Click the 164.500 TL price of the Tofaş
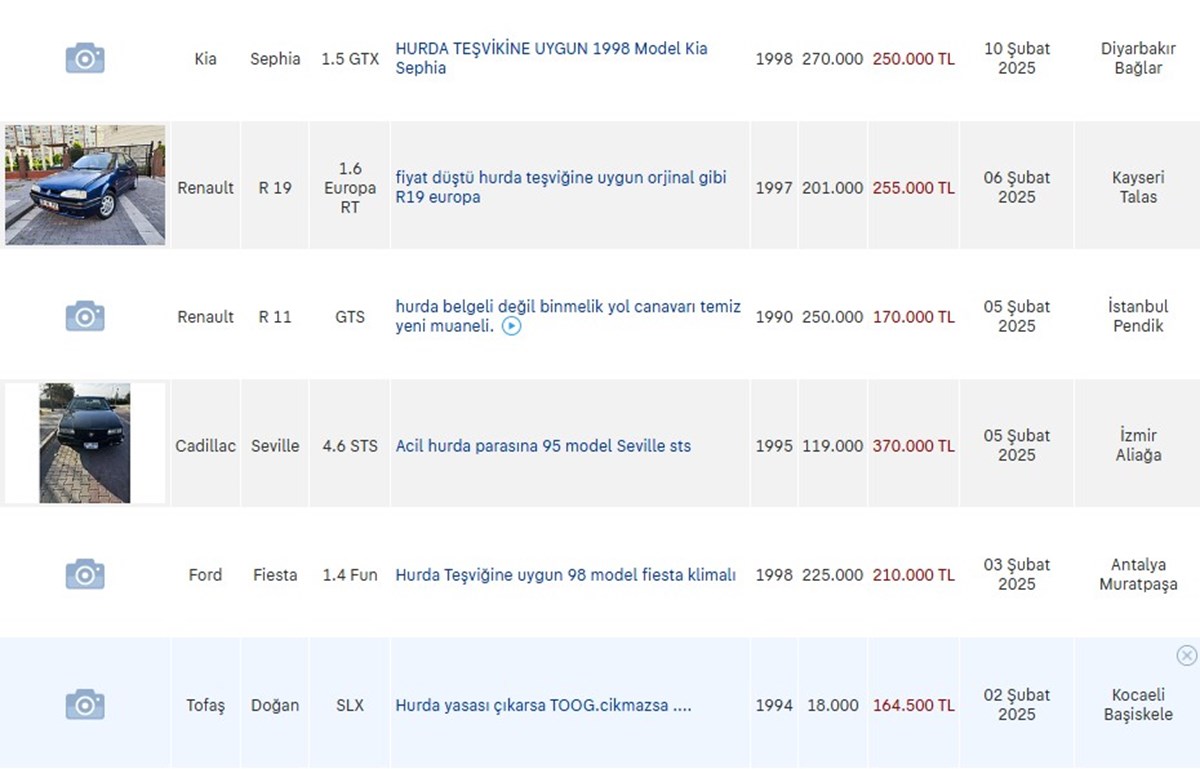Viewport: 1200px width, 769px height. point(913,705)
